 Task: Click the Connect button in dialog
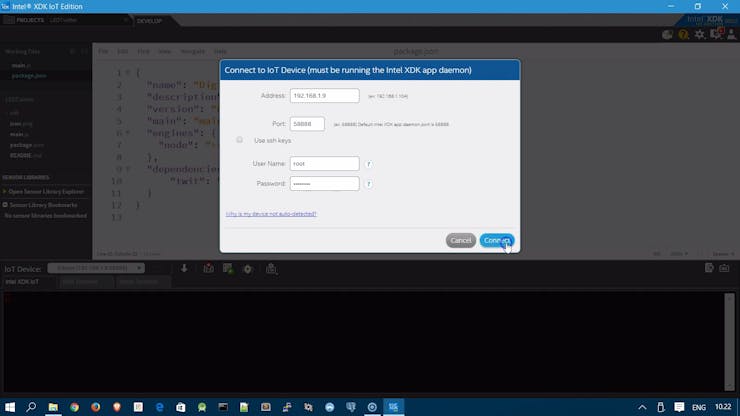tap(496, 240)
